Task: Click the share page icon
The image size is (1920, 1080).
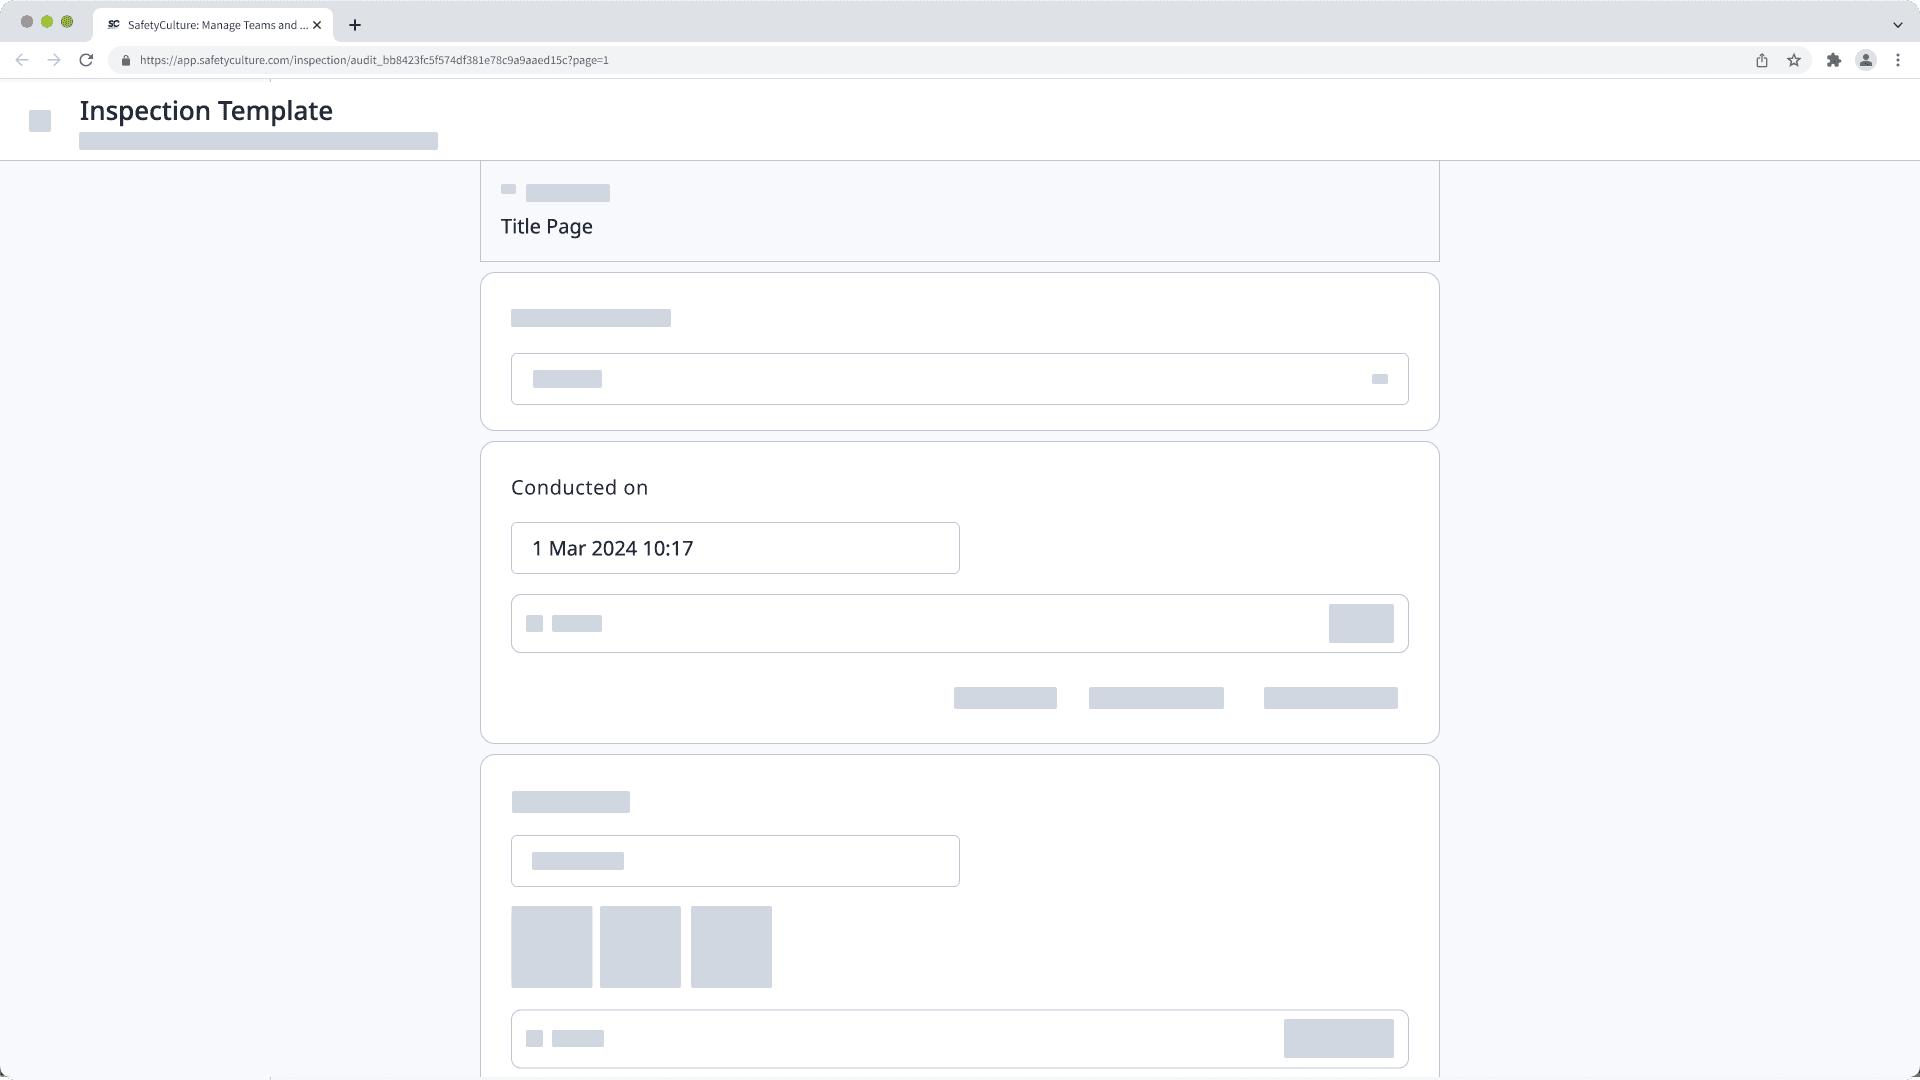Action: click(x=1762, y=60)
